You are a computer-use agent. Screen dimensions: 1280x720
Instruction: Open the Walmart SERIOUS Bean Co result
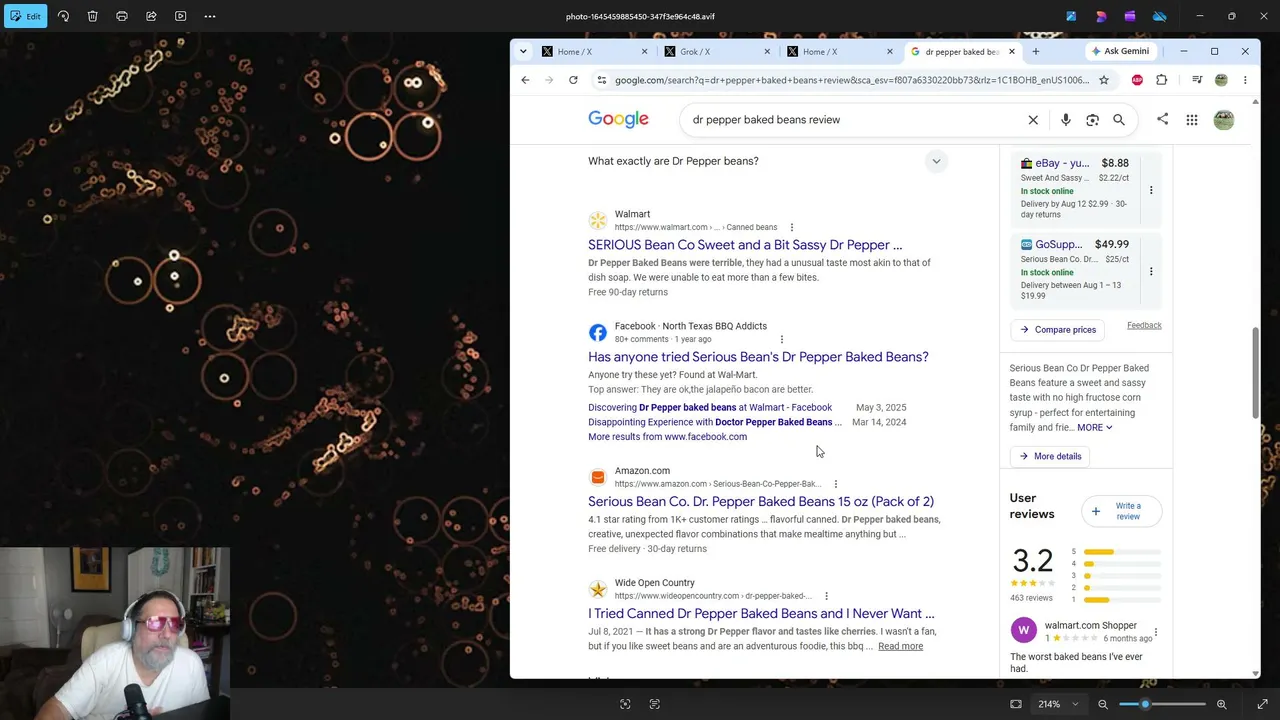(745, 245)
